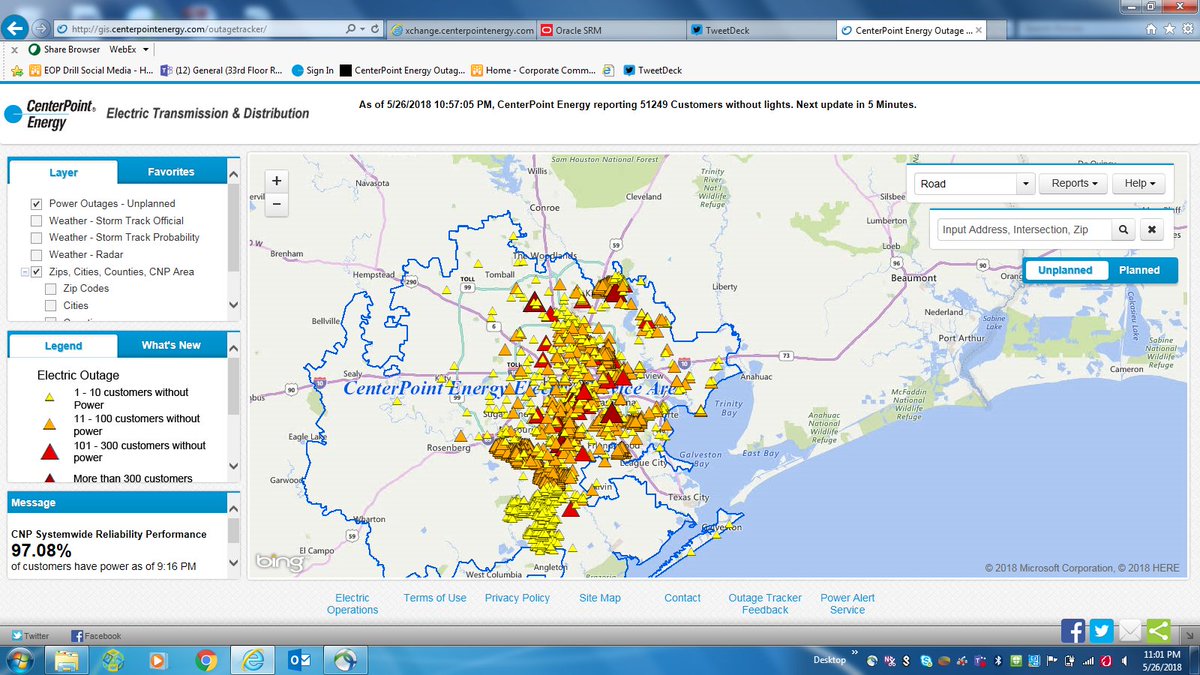This screenshot has height=675, width=1200.
Task: Switch to the TweetDeck browser tab
Action: click(x=760, y=30)
